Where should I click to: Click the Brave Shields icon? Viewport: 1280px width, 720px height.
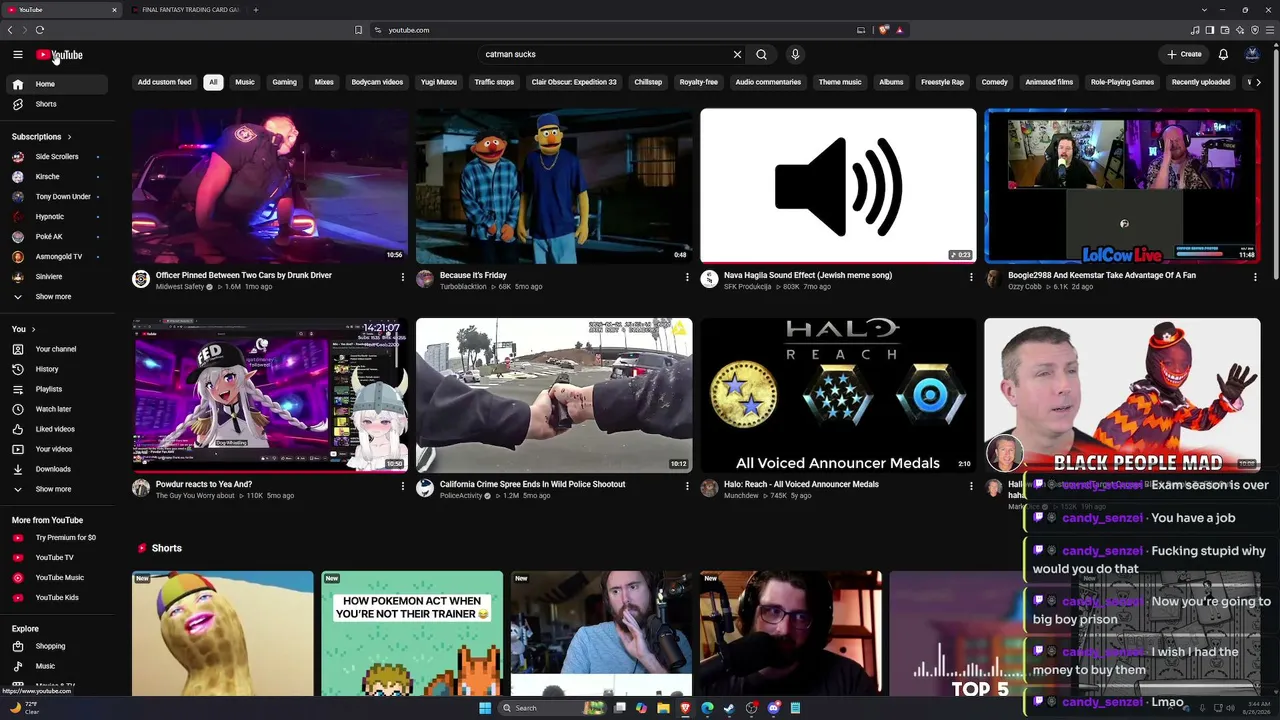tap(884, 30)
